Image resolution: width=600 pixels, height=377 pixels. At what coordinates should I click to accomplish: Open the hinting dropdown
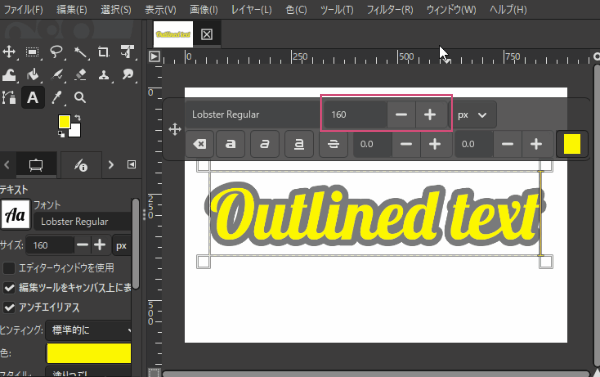(89, 330)
